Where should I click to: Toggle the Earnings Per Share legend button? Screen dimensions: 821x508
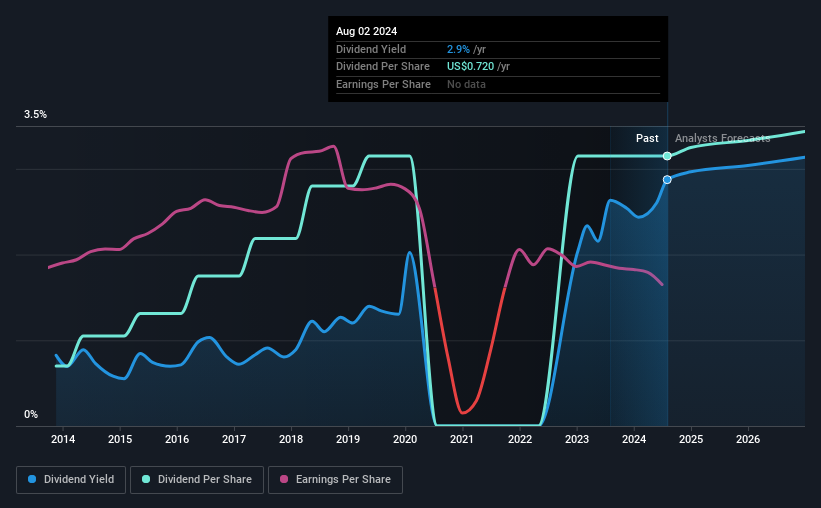335,480
